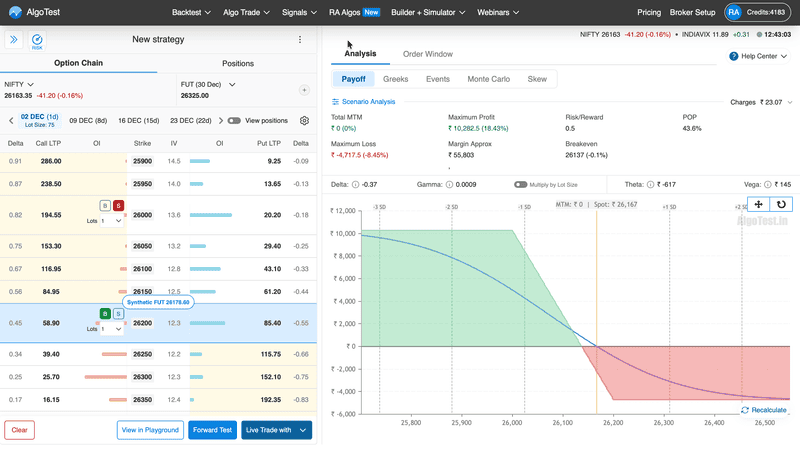
Task: Select the 09 DEC (8d) expiry
Action: [88, 121]
